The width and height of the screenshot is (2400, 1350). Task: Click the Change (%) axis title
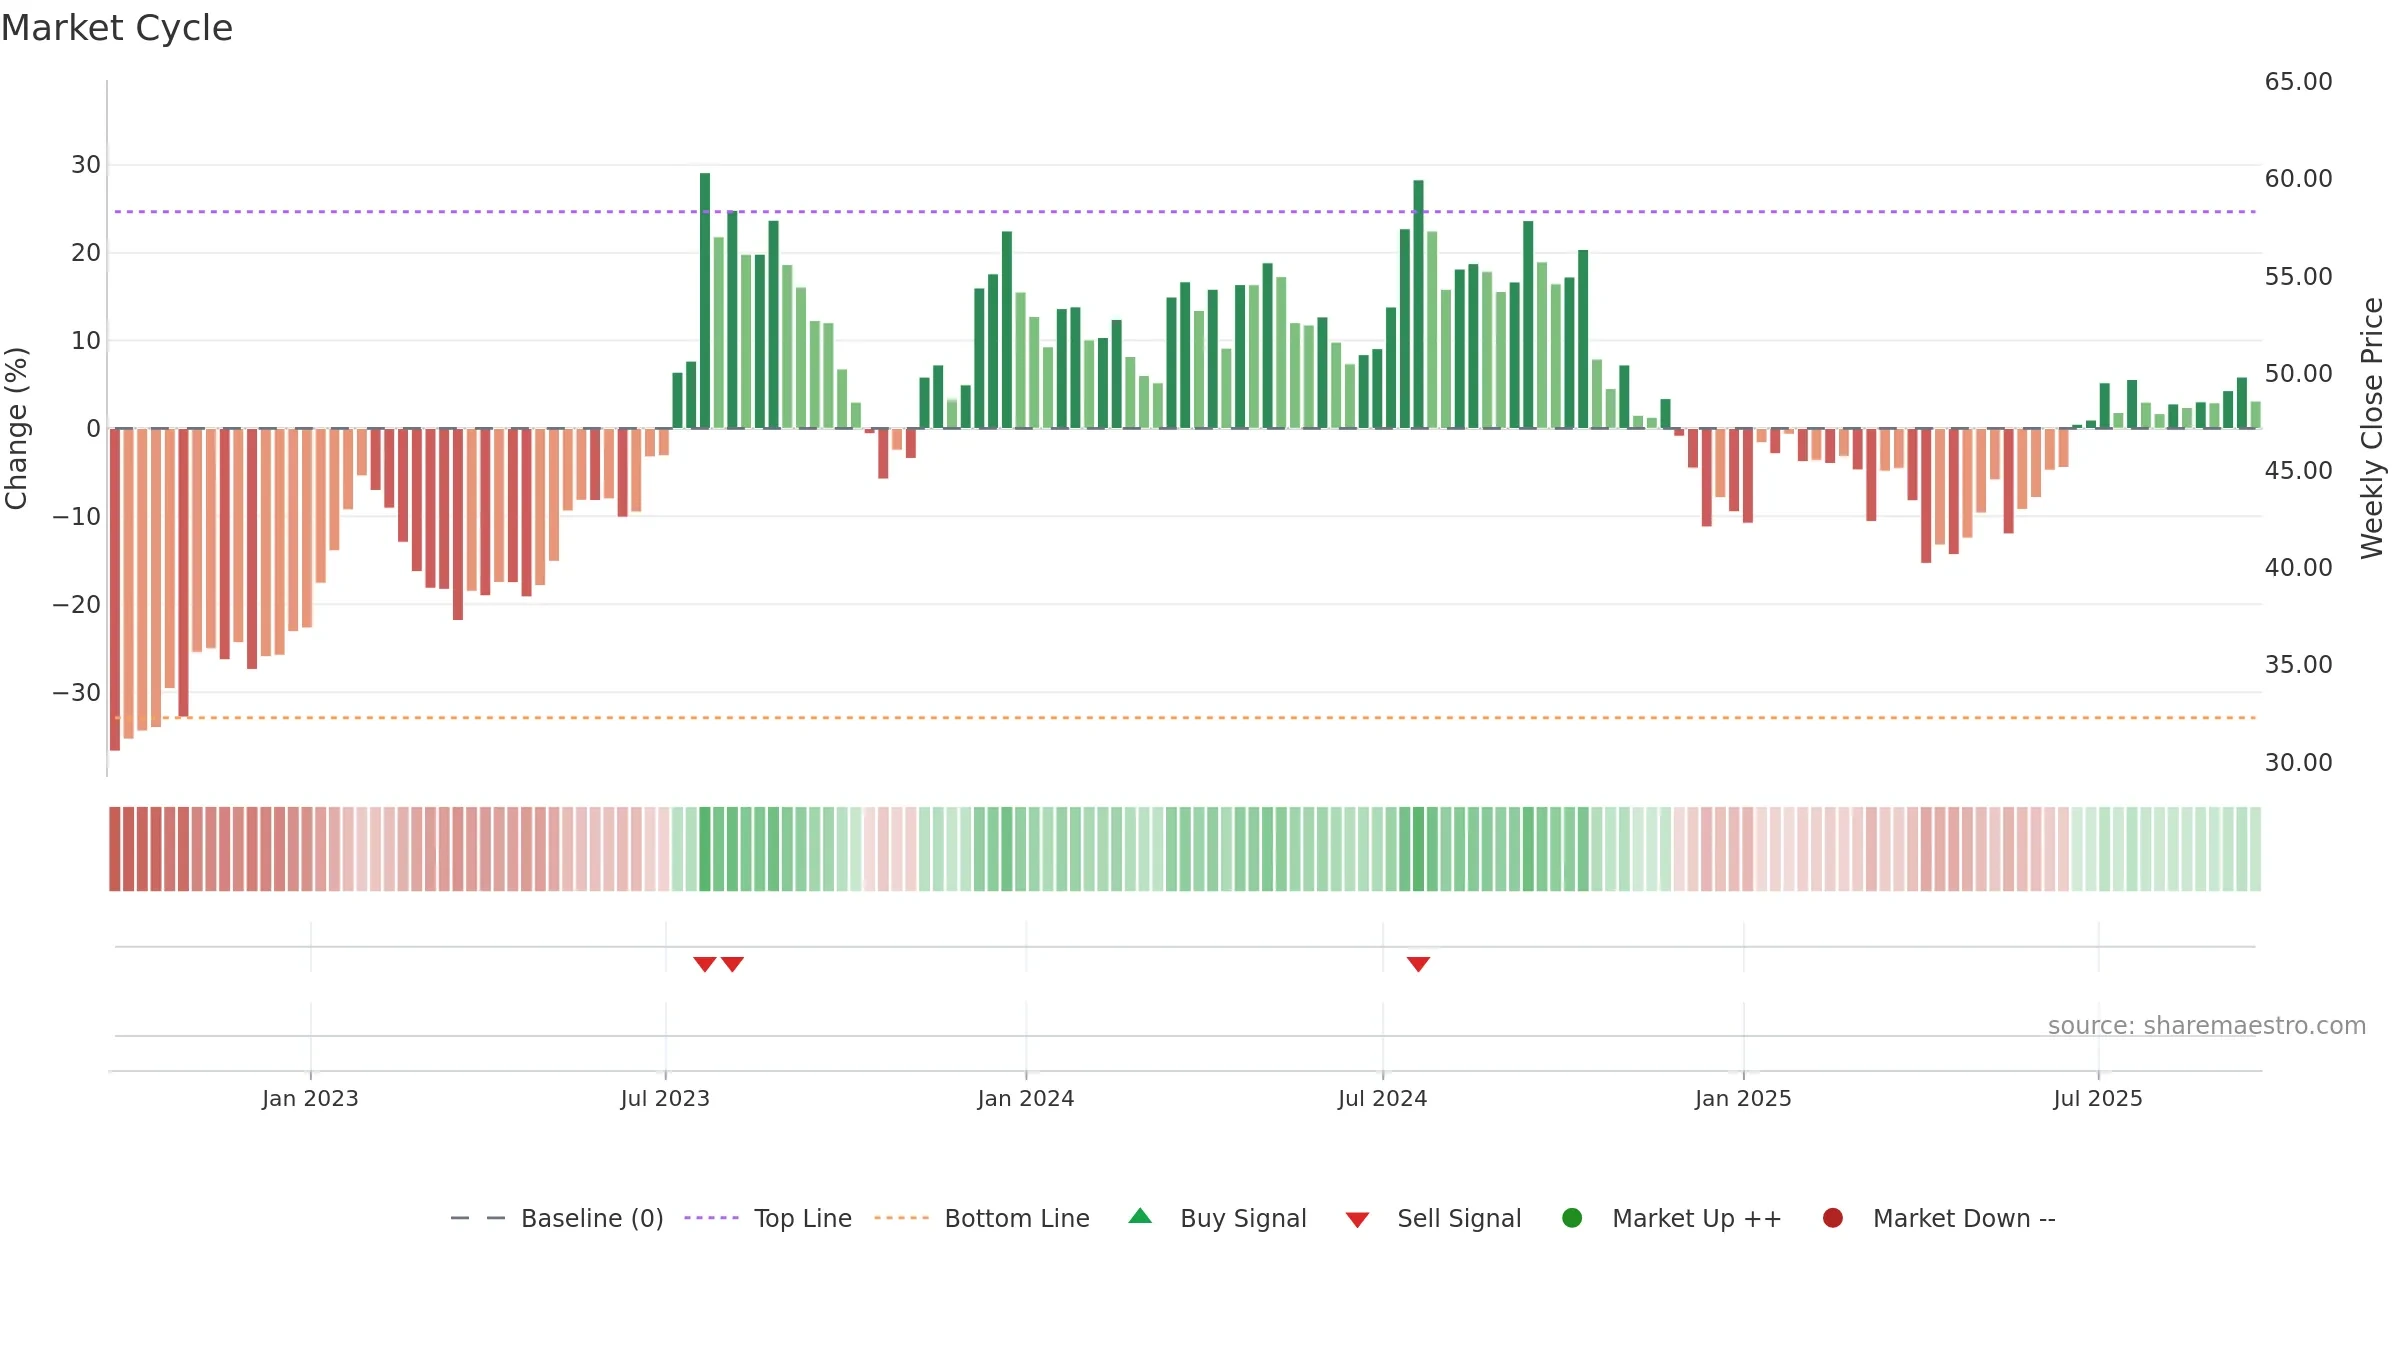click(x=16, y=428)
